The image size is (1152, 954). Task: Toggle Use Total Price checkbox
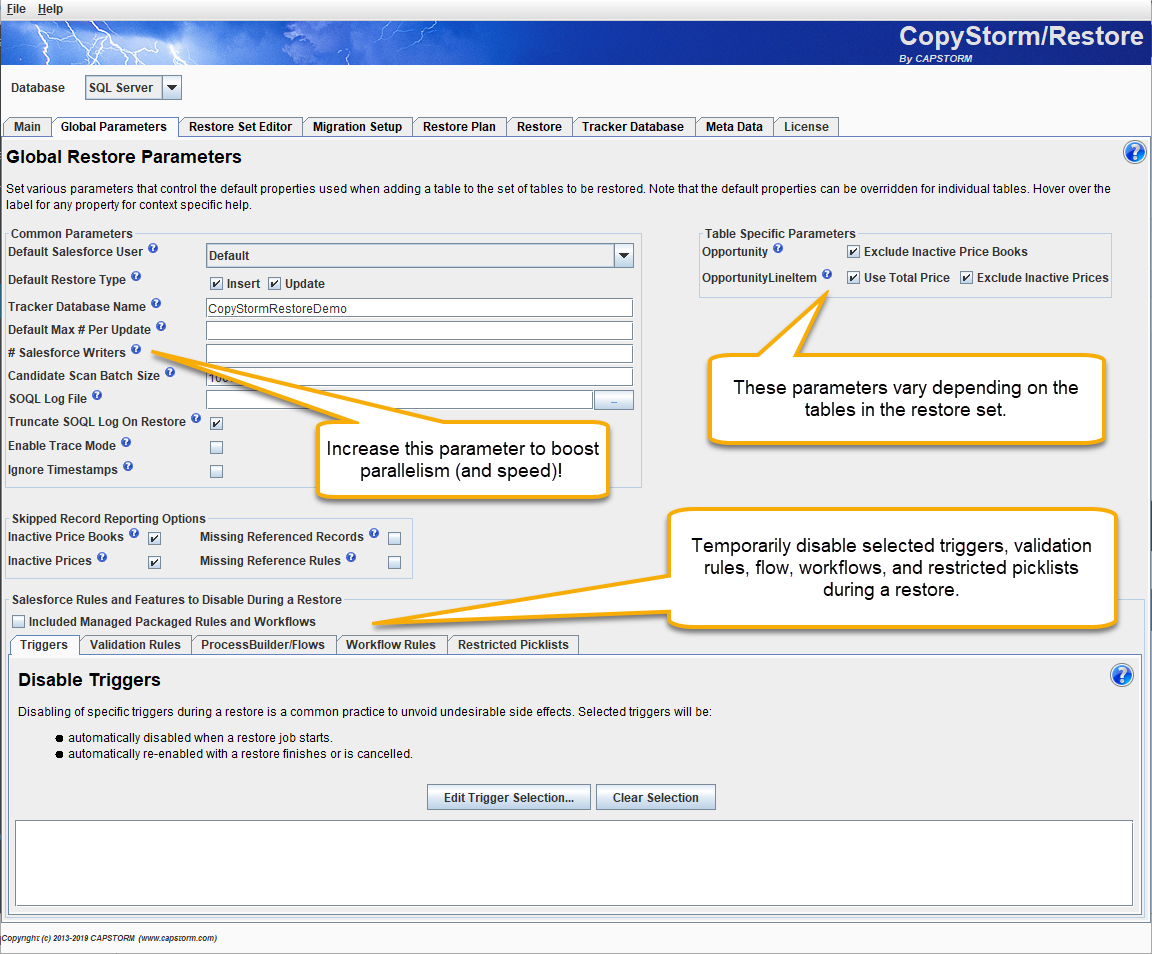pyautogui.click(x=854, y=278)
